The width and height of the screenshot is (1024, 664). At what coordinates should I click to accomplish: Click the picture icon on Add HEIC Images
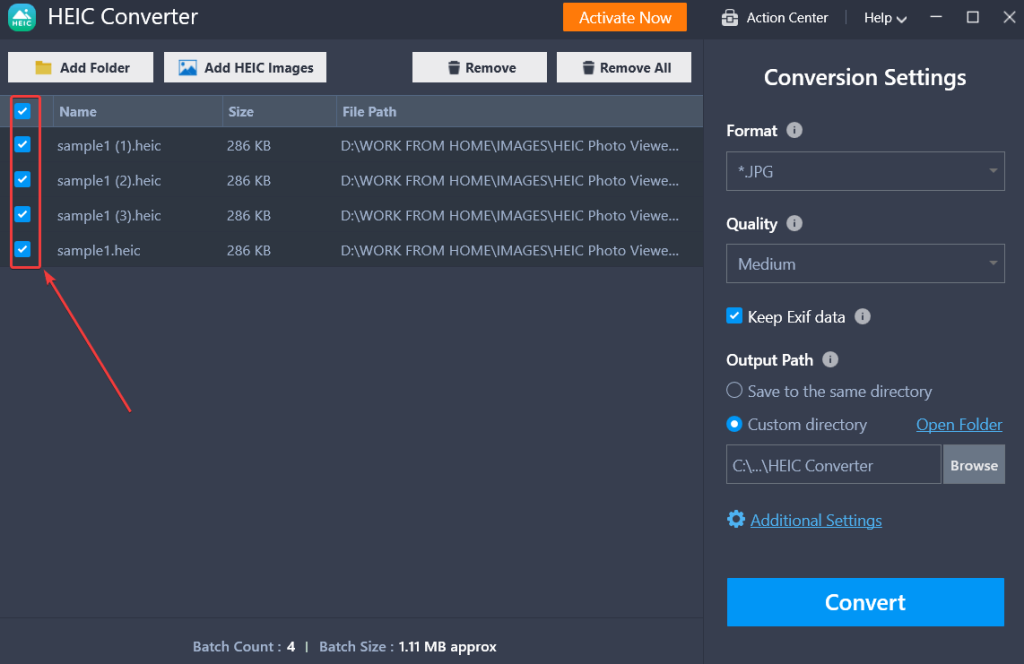(188, 68)
